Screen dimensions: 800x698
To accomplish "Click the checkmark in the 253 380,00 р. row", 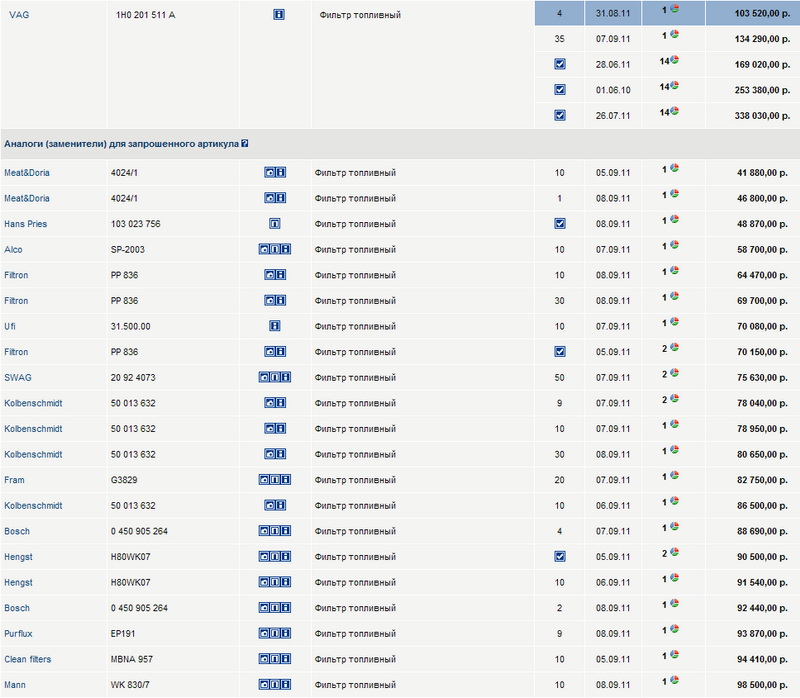I will (560, 90).
